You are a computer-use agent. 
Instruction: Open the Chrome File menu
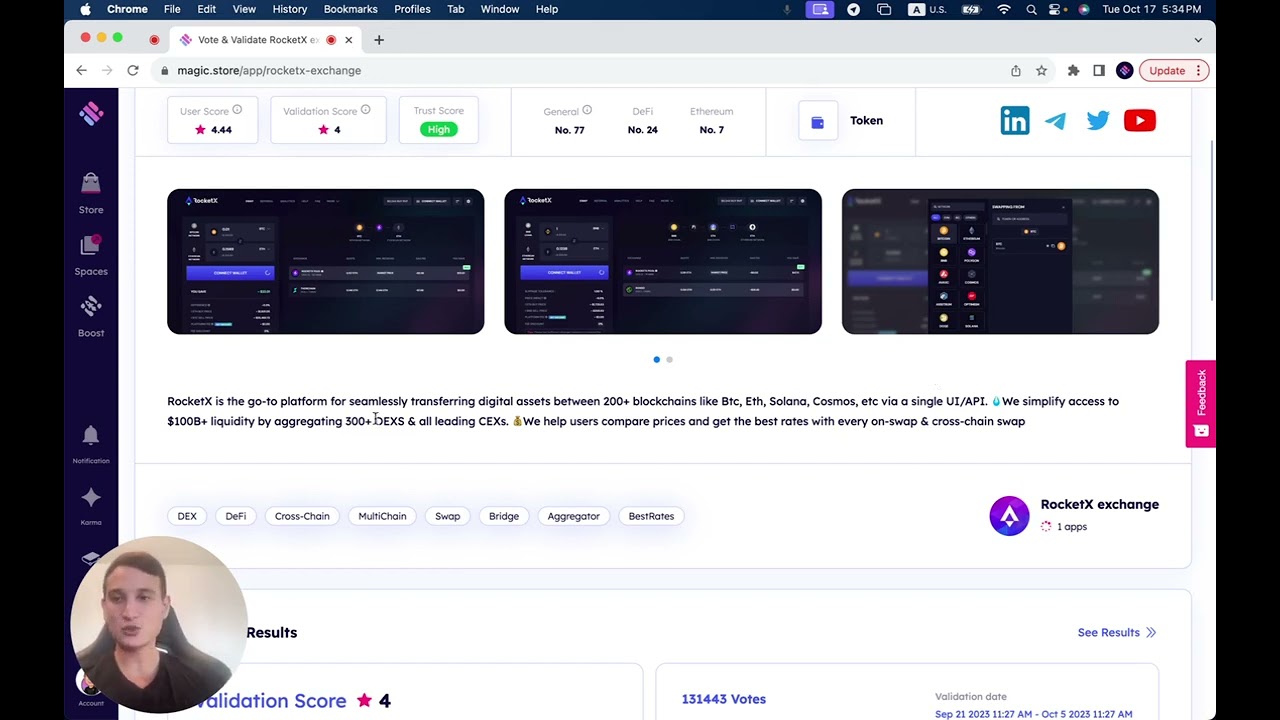pos(172,9)
